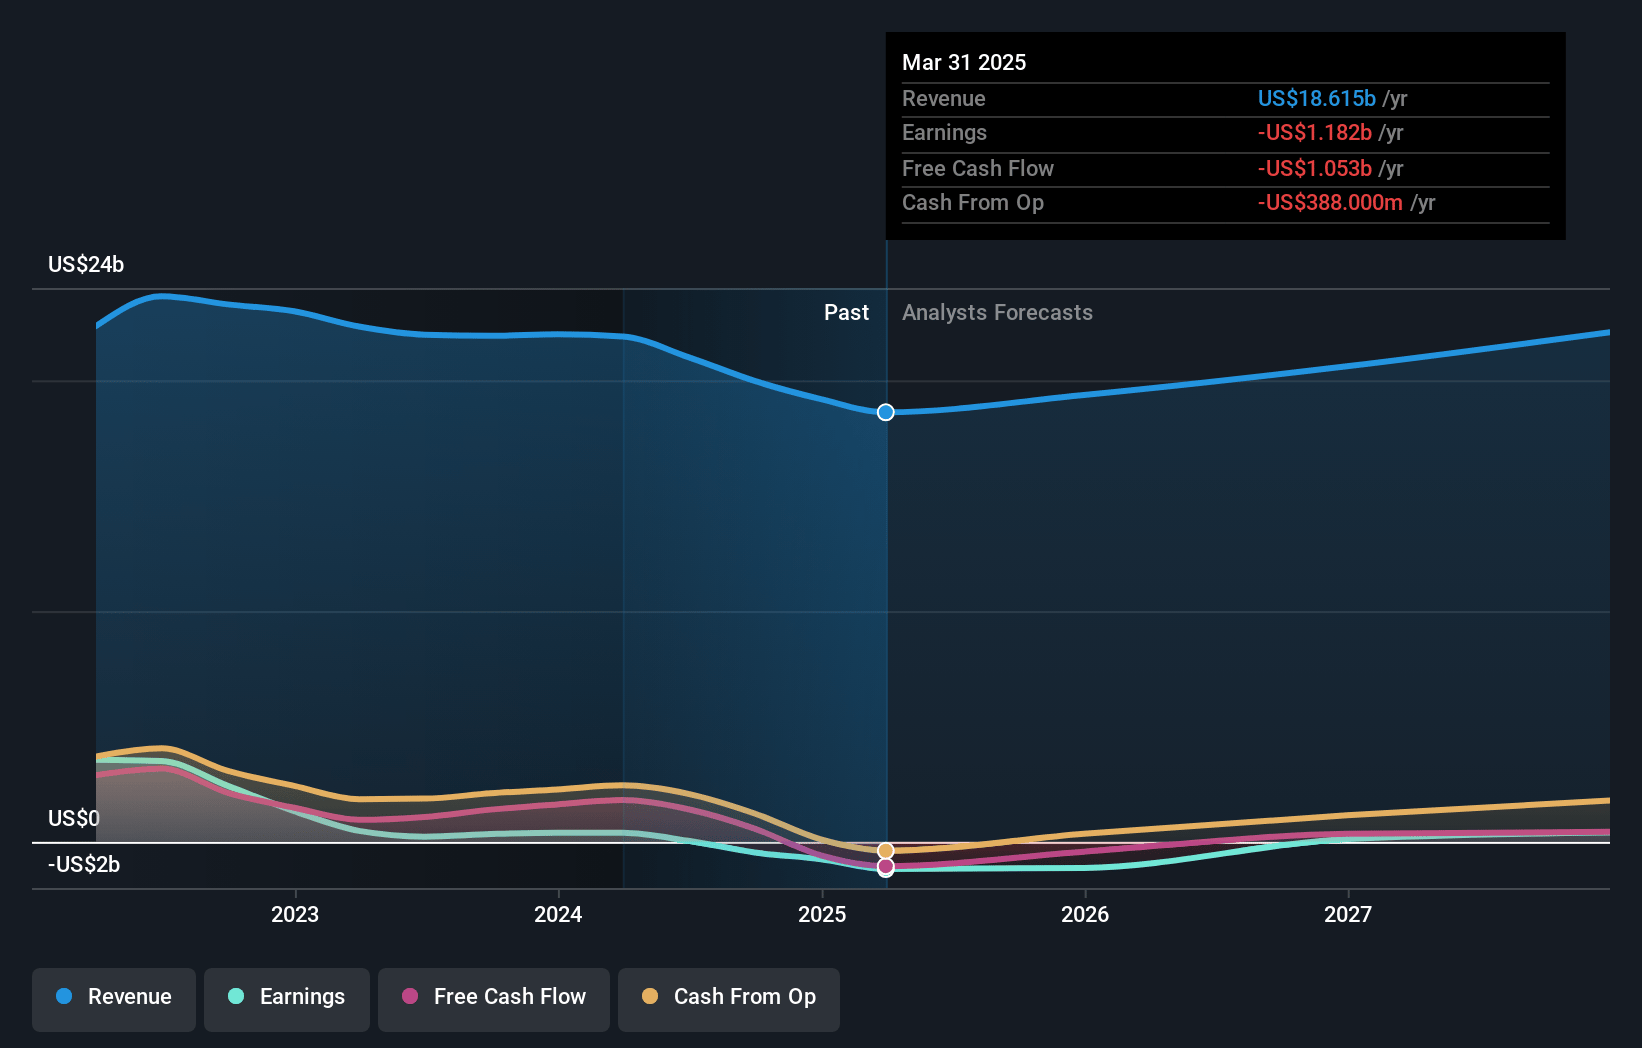Click the 2025 x-axis label

pyautogui.click(x=822, y=914)
